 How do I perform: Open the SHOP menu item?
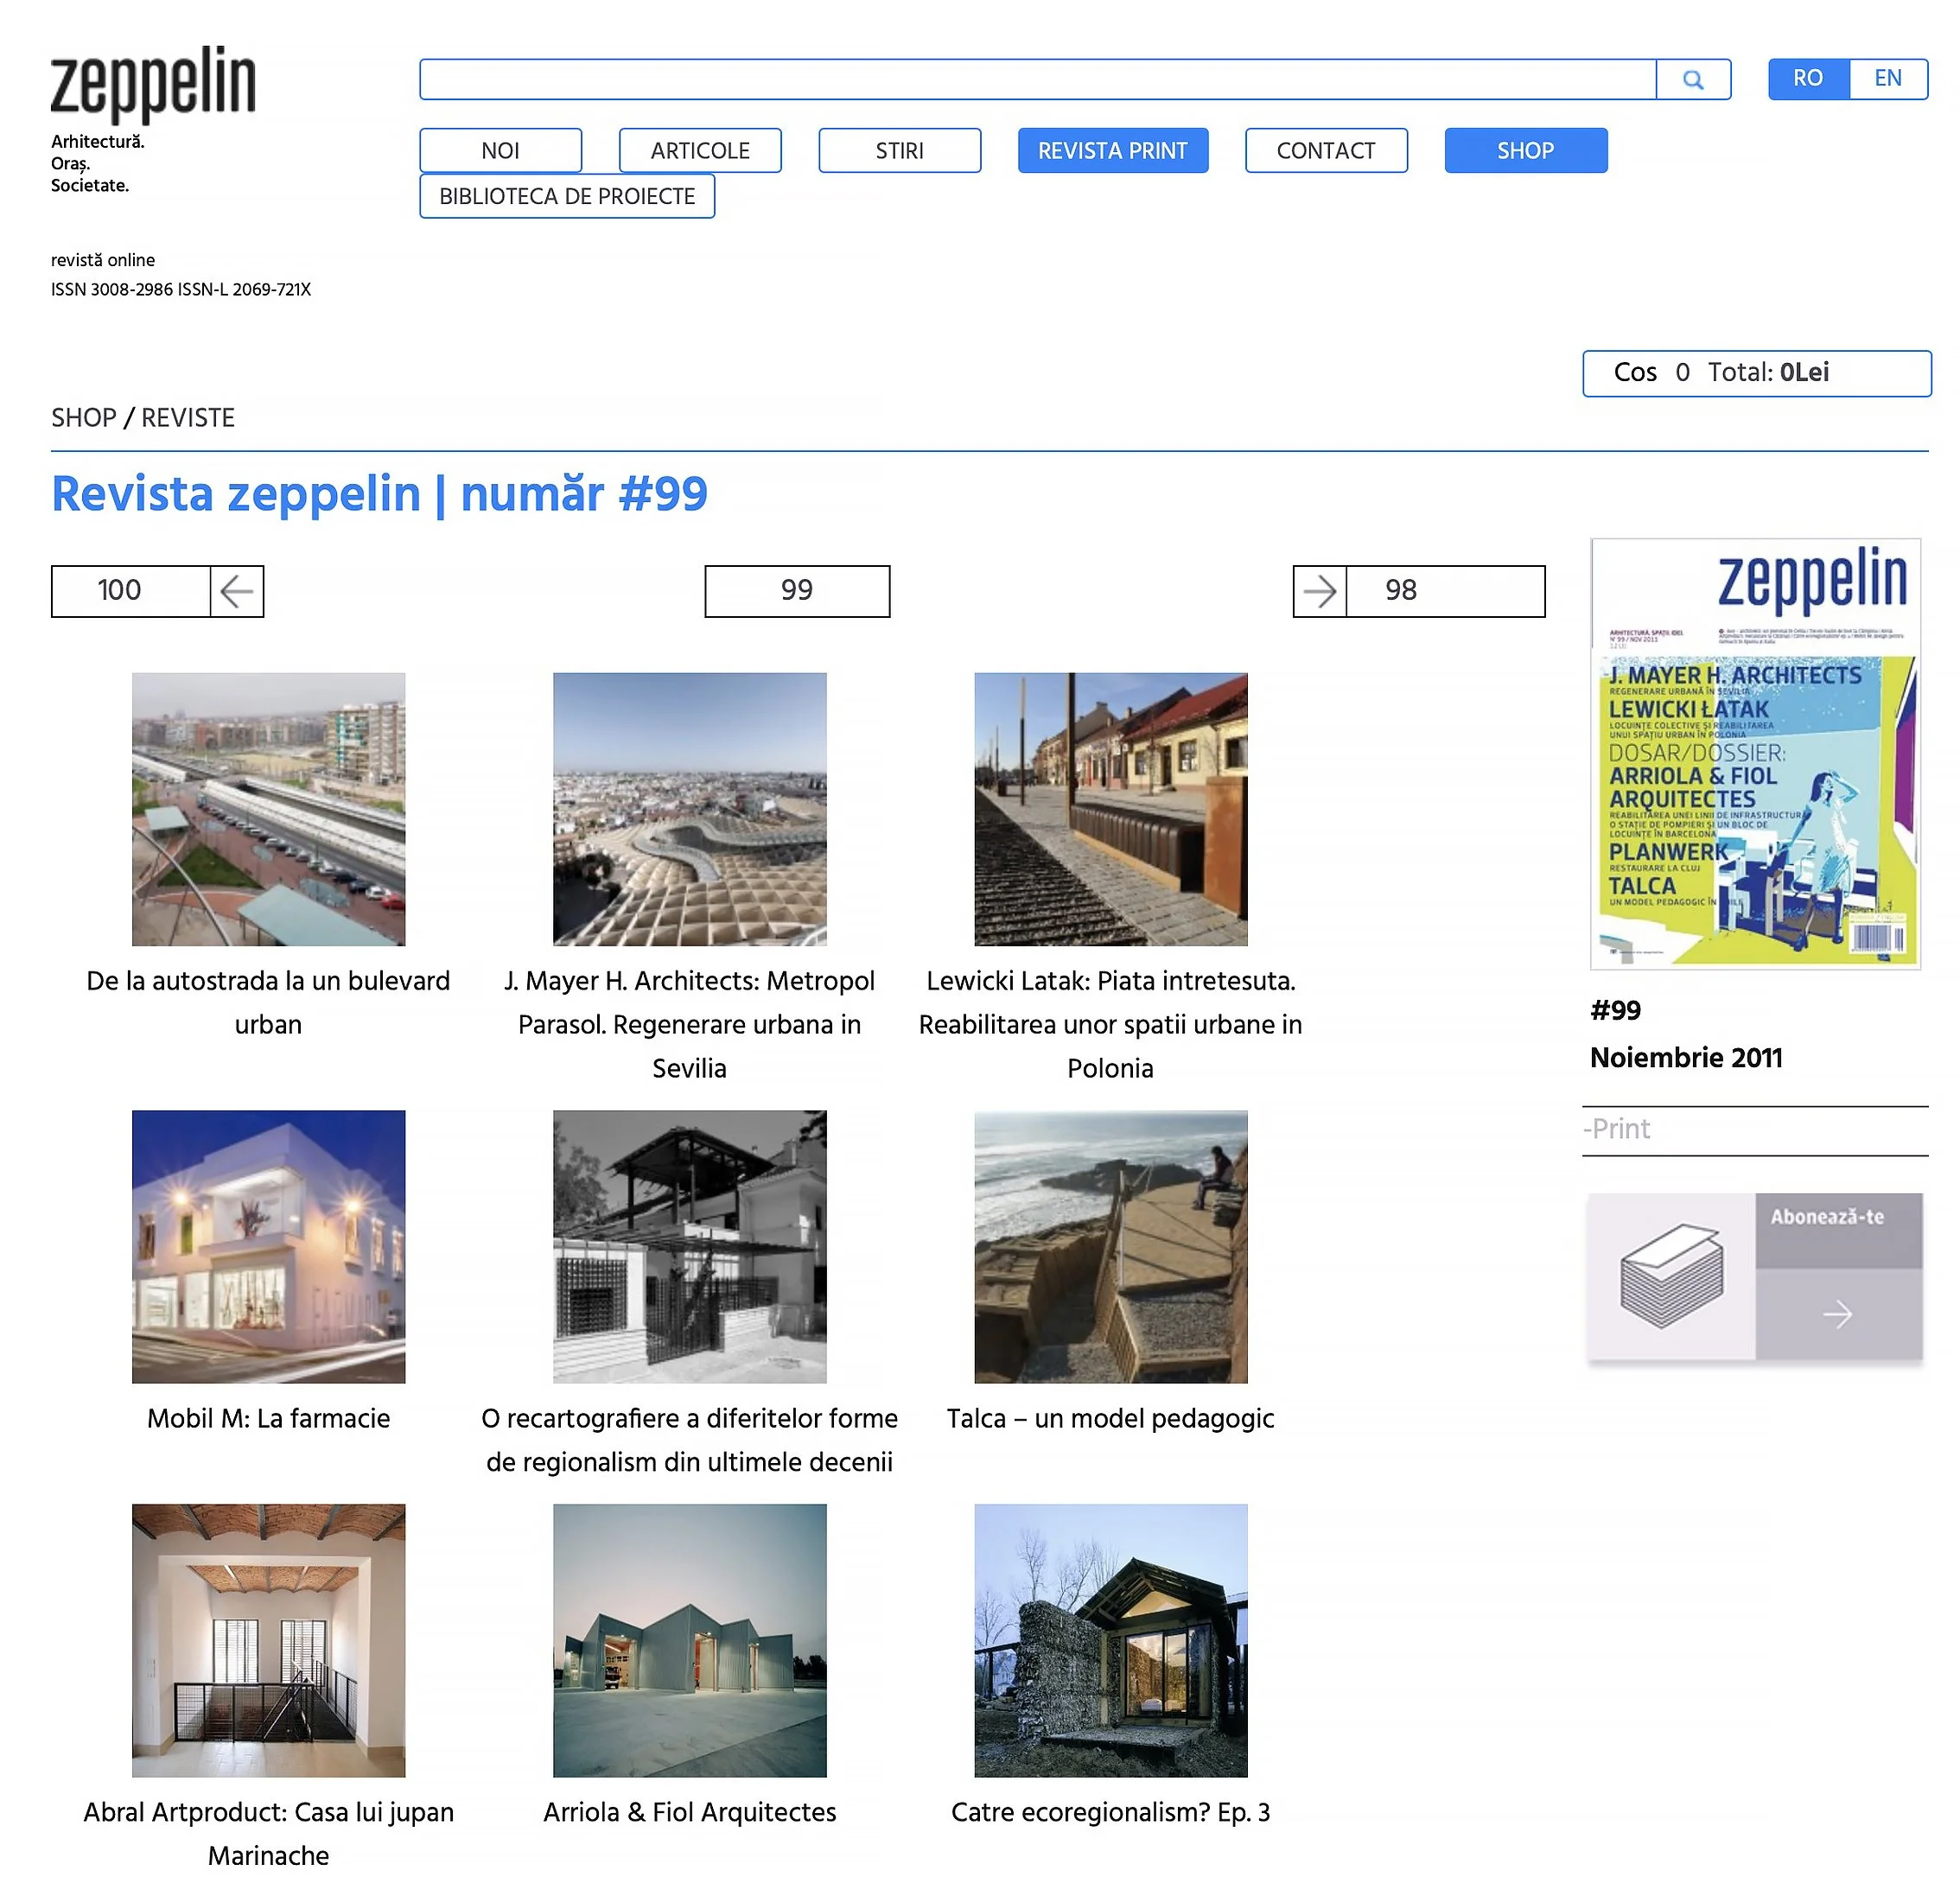[x=1526, y=151]
